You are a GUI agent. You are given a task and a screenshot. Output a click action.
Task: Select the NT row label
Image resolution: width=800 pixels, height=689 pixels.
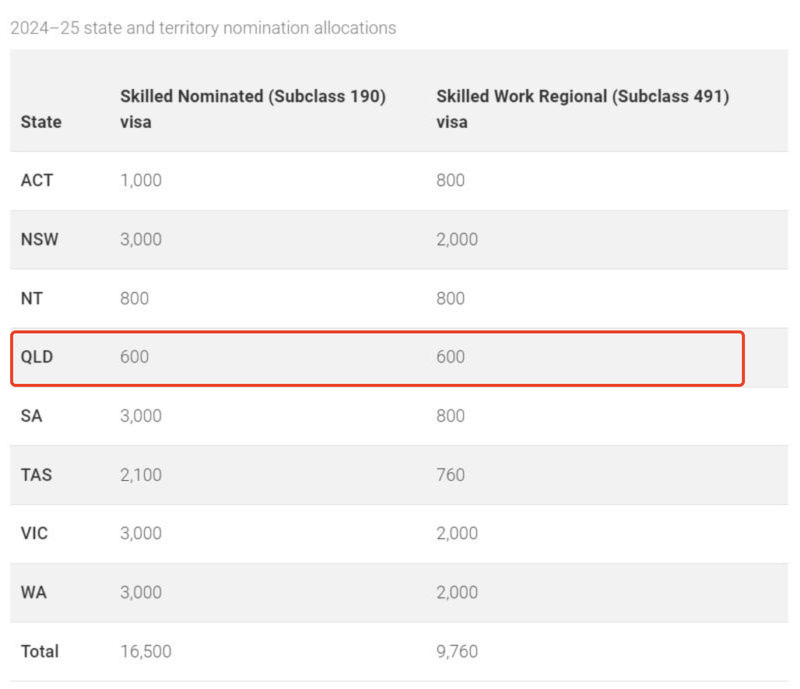click(x=32, y=298)
